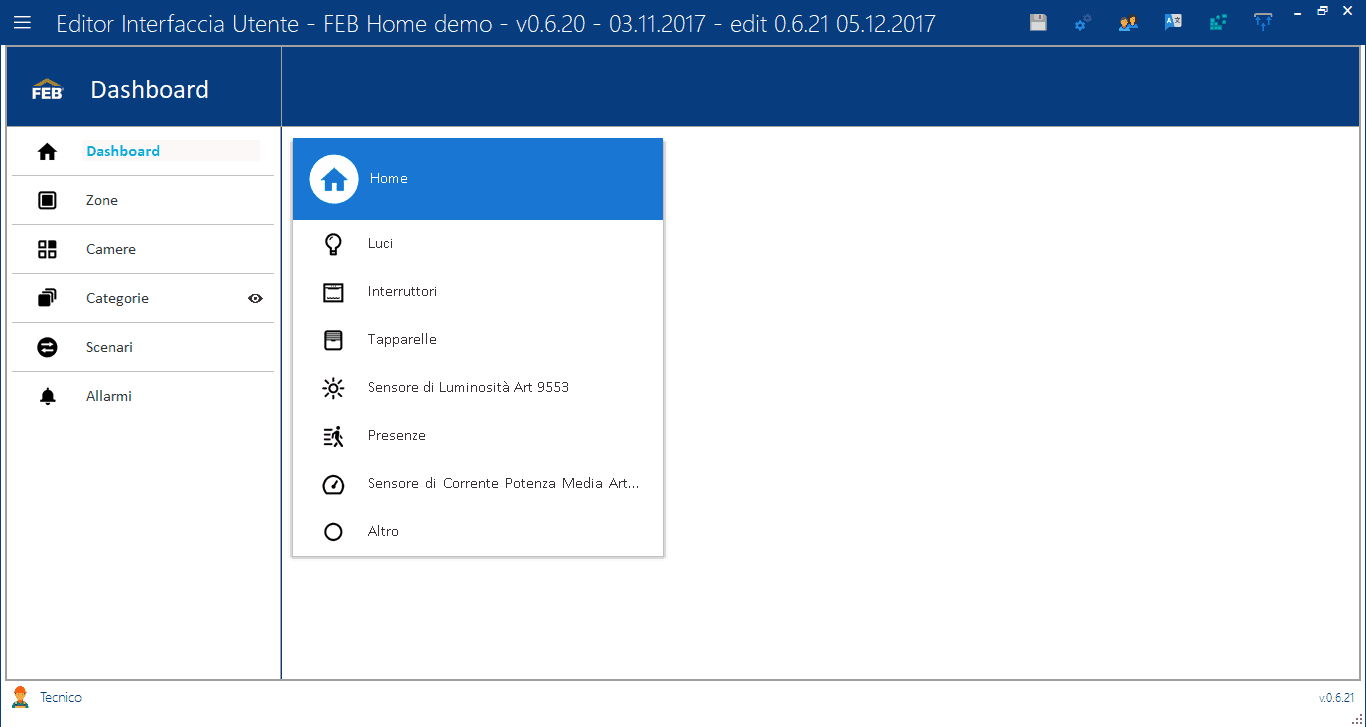Click the Allarmi bell icon

[47, 397]
